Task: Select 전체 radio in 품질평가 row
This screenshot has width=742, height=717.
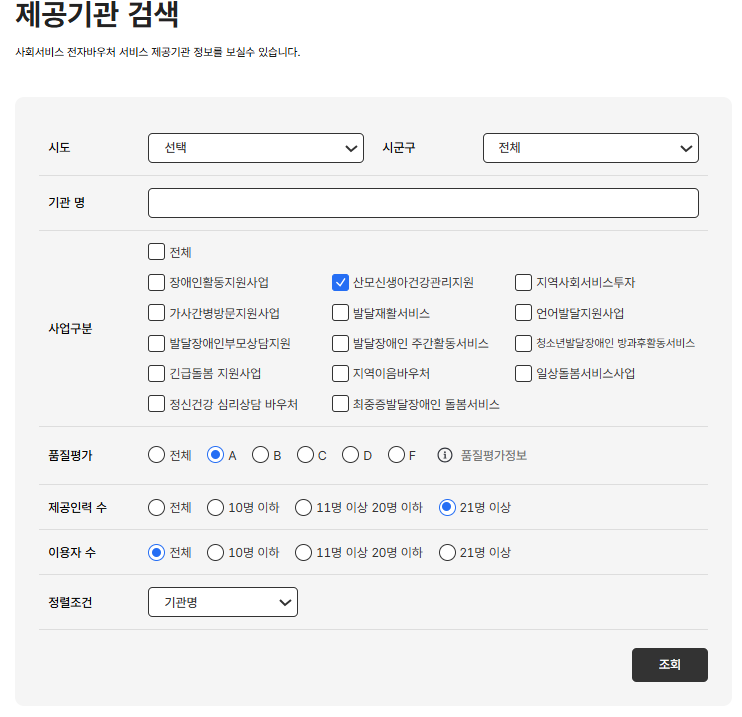Action: pos(156,455)
